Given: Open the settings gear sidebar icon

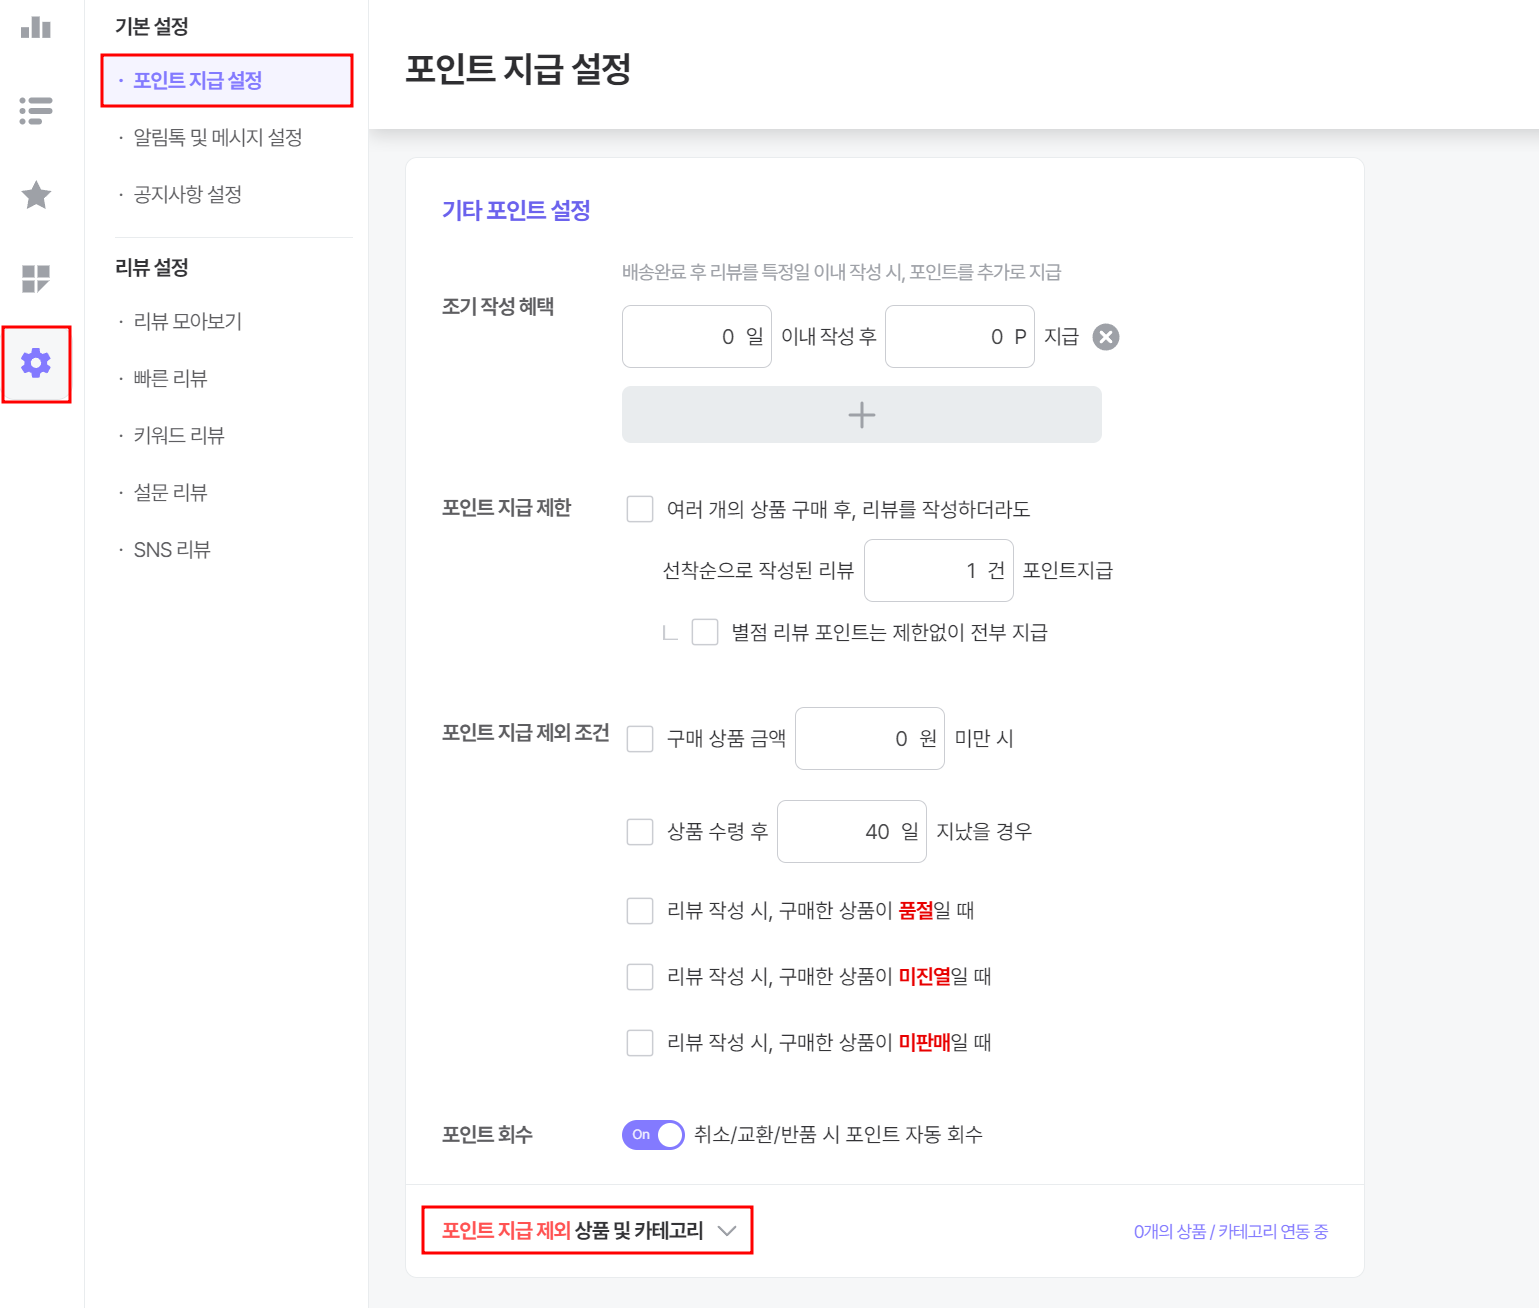Looking at the screenshot, I should pos(36,363).
